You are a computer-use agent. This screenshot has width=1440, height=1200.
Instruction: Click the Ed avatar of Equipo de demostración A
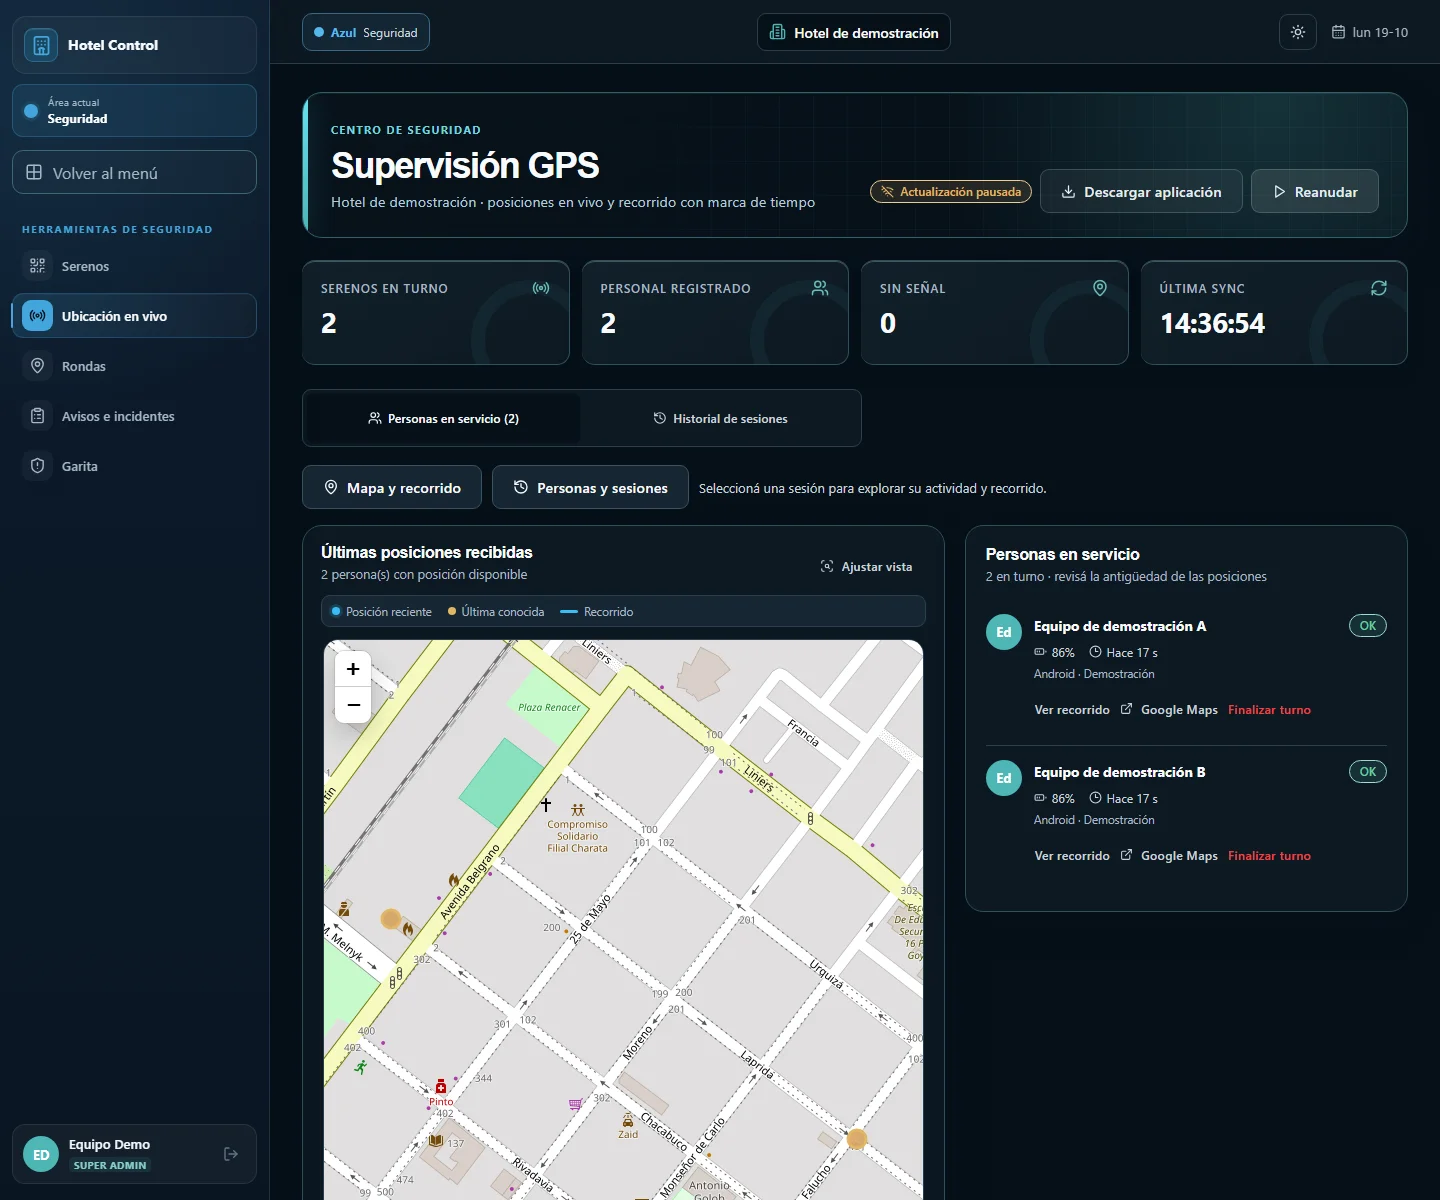point(1004,632)
